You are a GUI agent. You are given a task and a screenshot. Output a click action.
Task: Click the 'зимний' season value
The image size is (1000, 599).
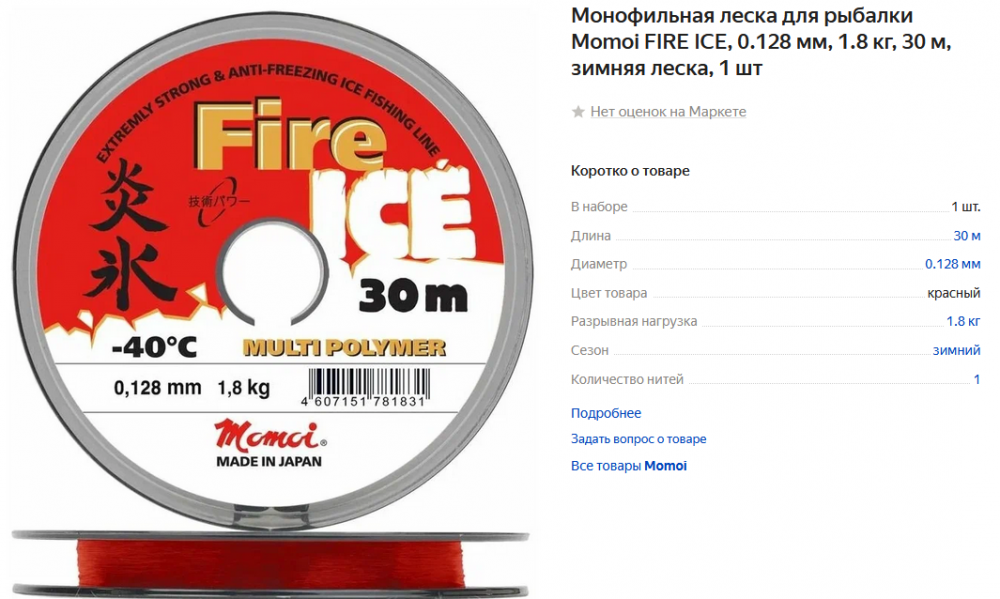(x=957, y=350)
